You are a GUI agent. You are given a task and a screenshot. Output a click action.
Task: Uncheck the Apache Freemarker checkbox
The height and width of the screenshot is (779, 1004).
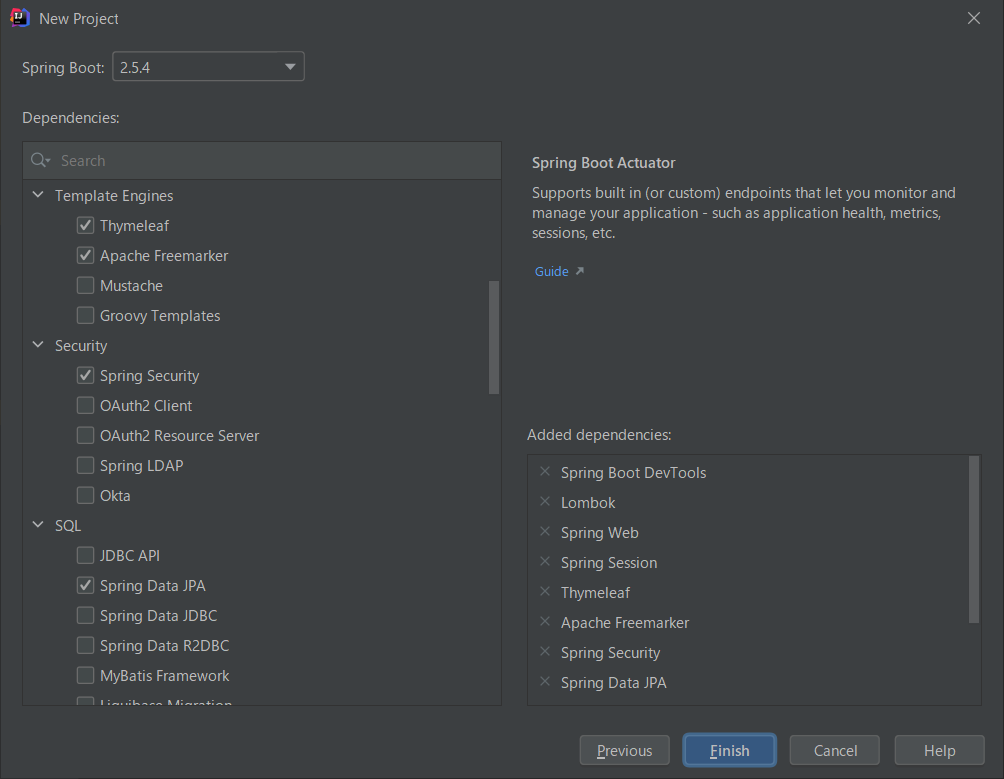(x=85, y=255)
